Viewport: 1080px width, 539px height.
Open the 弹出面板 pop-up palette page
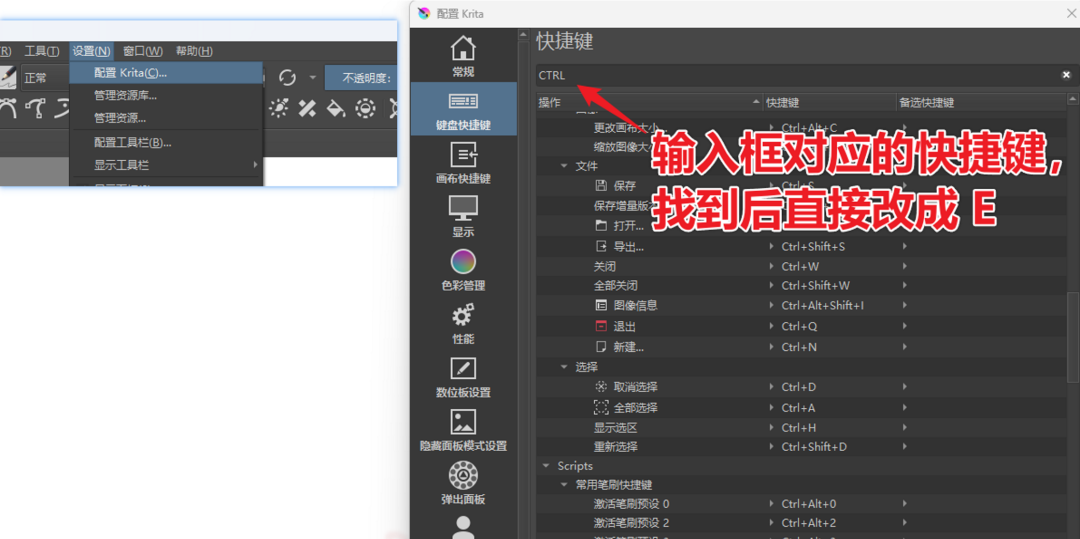coord(463,484)
